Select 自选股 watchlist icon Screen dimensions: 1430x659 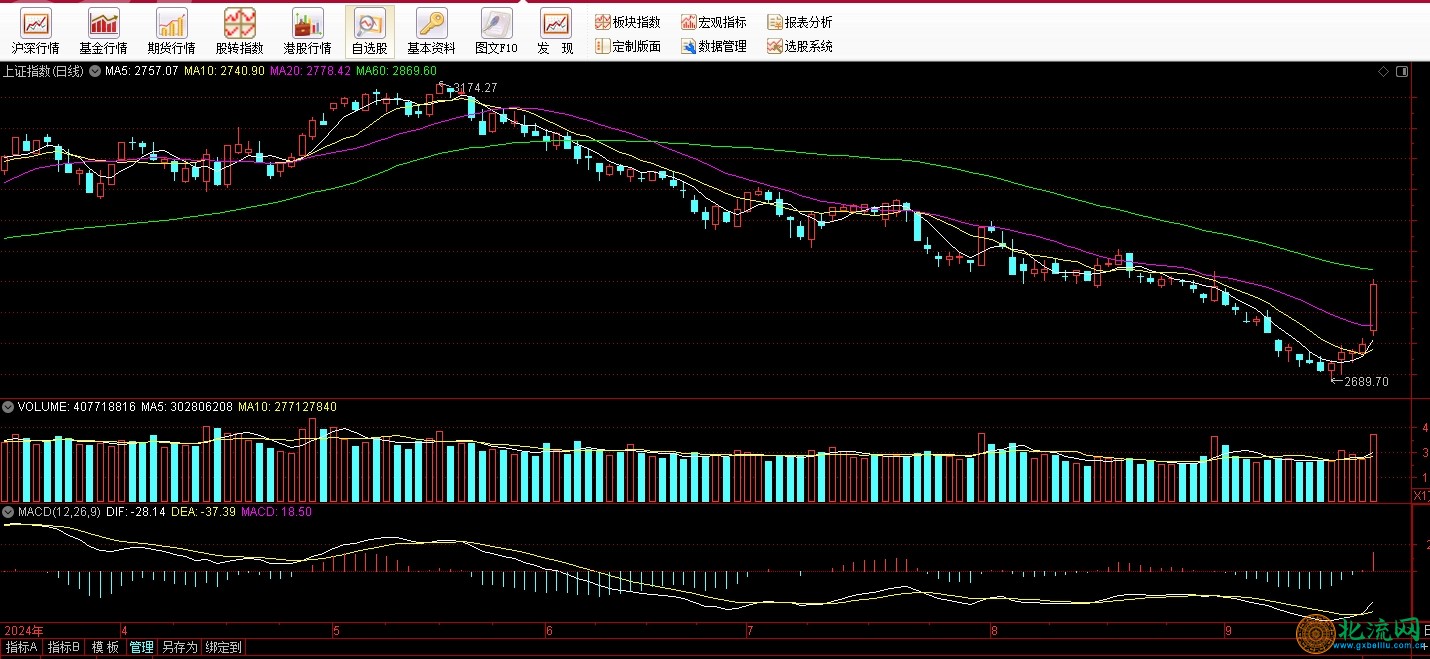[369, 31]
